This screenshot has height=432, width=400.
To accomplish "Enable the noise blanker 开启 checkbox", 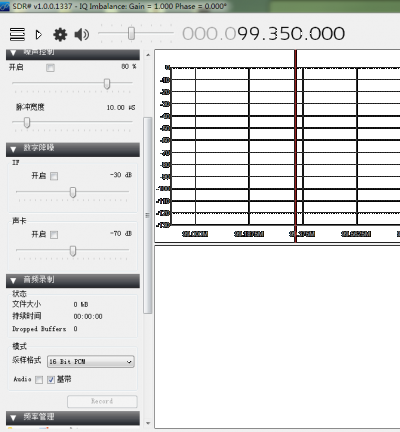I will tap(50, 68).
